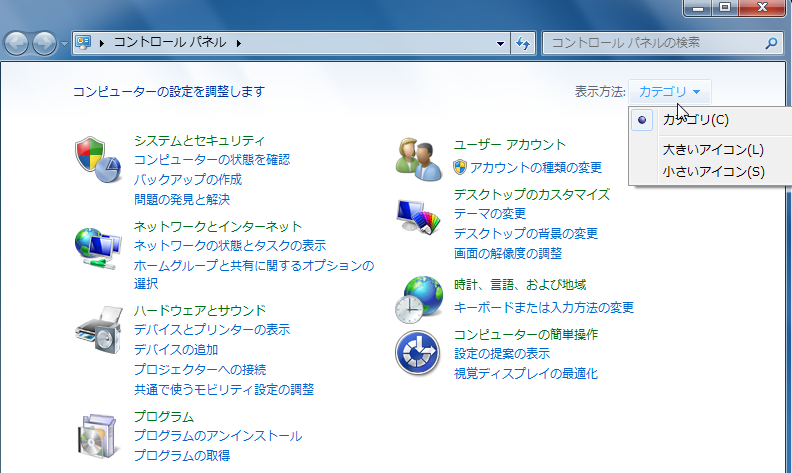
Task: Open 共通で使うモビリティ設定の調整 link
Action: (x=224, y=390)
